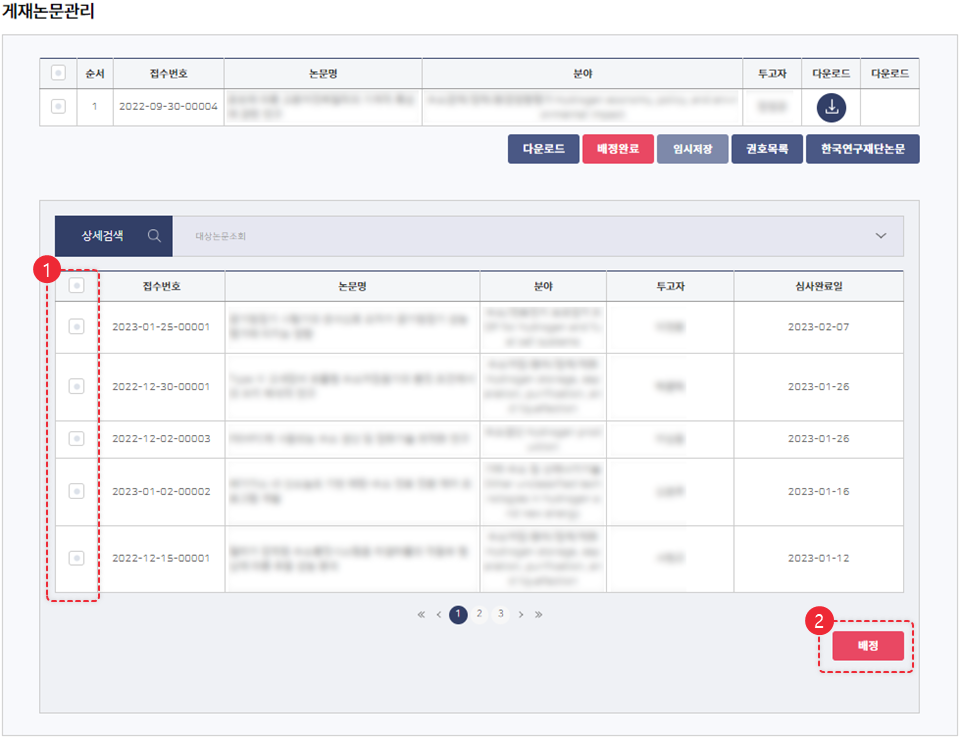The image size is (960, 738).
Task: Go to previous page using left arrow
Action: (x=439, y=614)
